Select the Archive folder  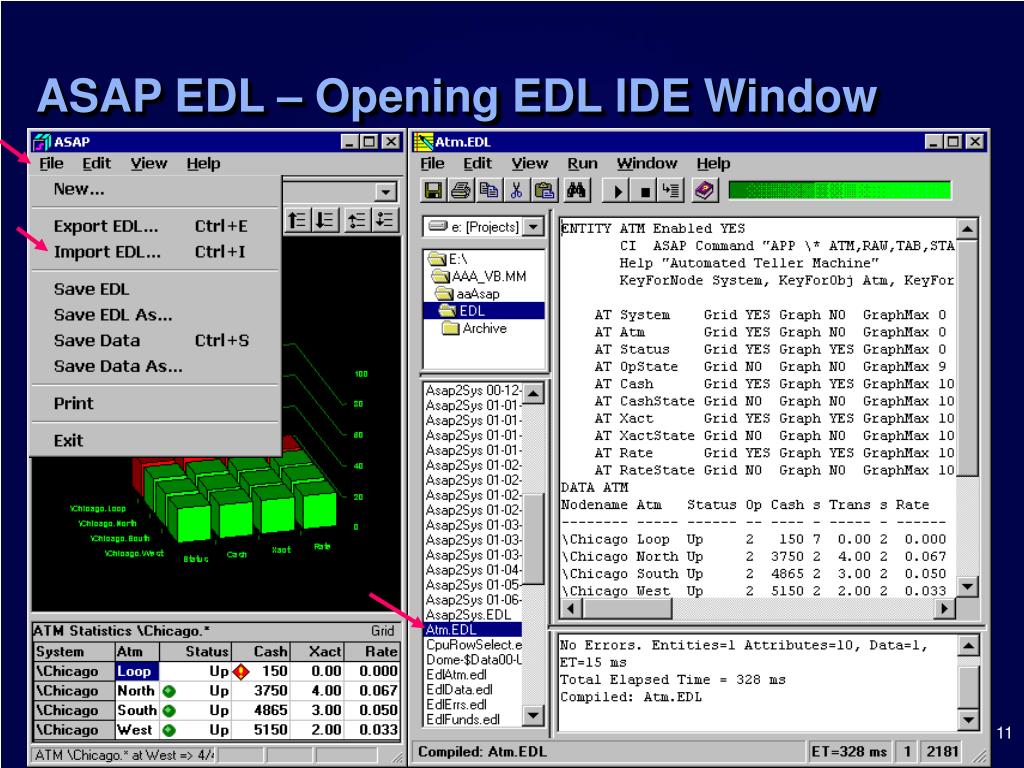point(475,328)
